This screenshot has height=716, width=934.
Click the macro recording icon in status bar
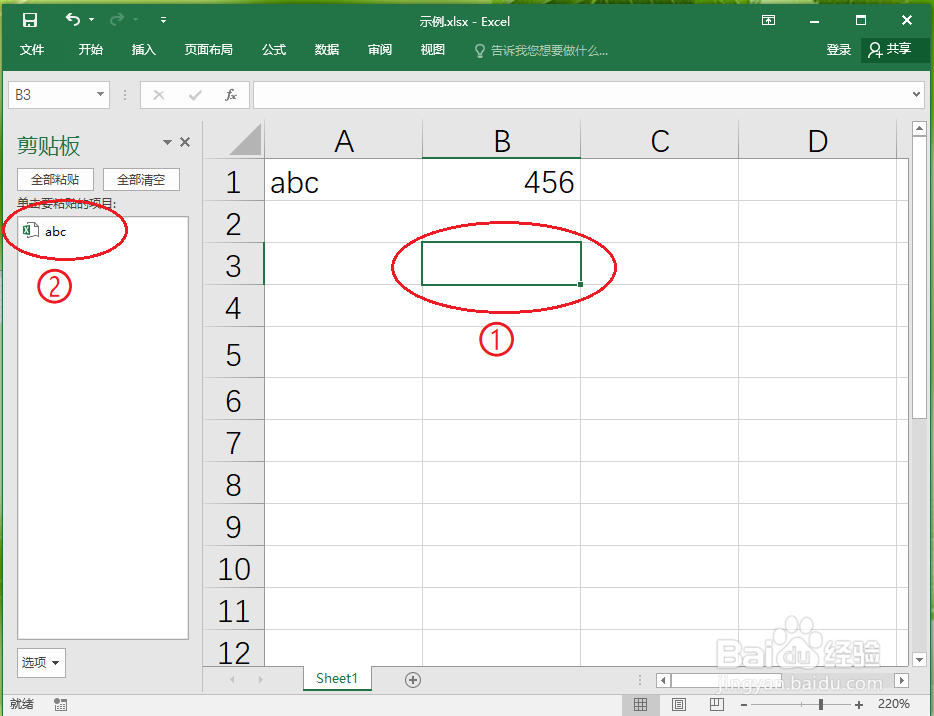coord(60,703)
